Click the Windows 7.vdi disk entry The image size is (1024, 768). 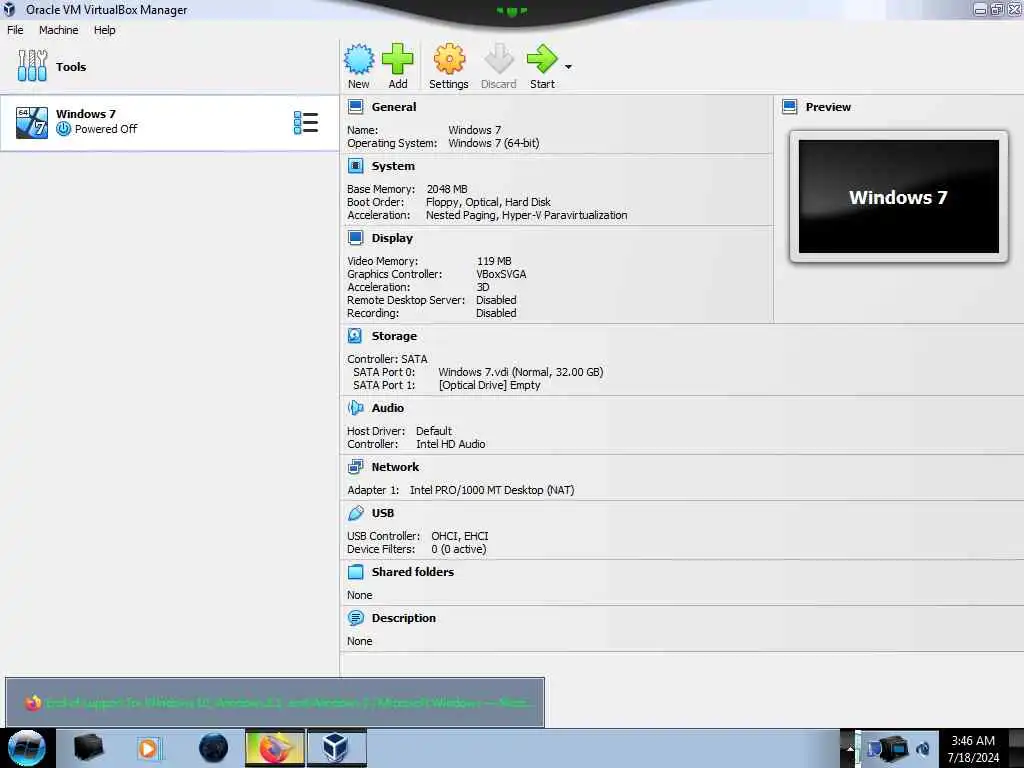pos(520,372)
